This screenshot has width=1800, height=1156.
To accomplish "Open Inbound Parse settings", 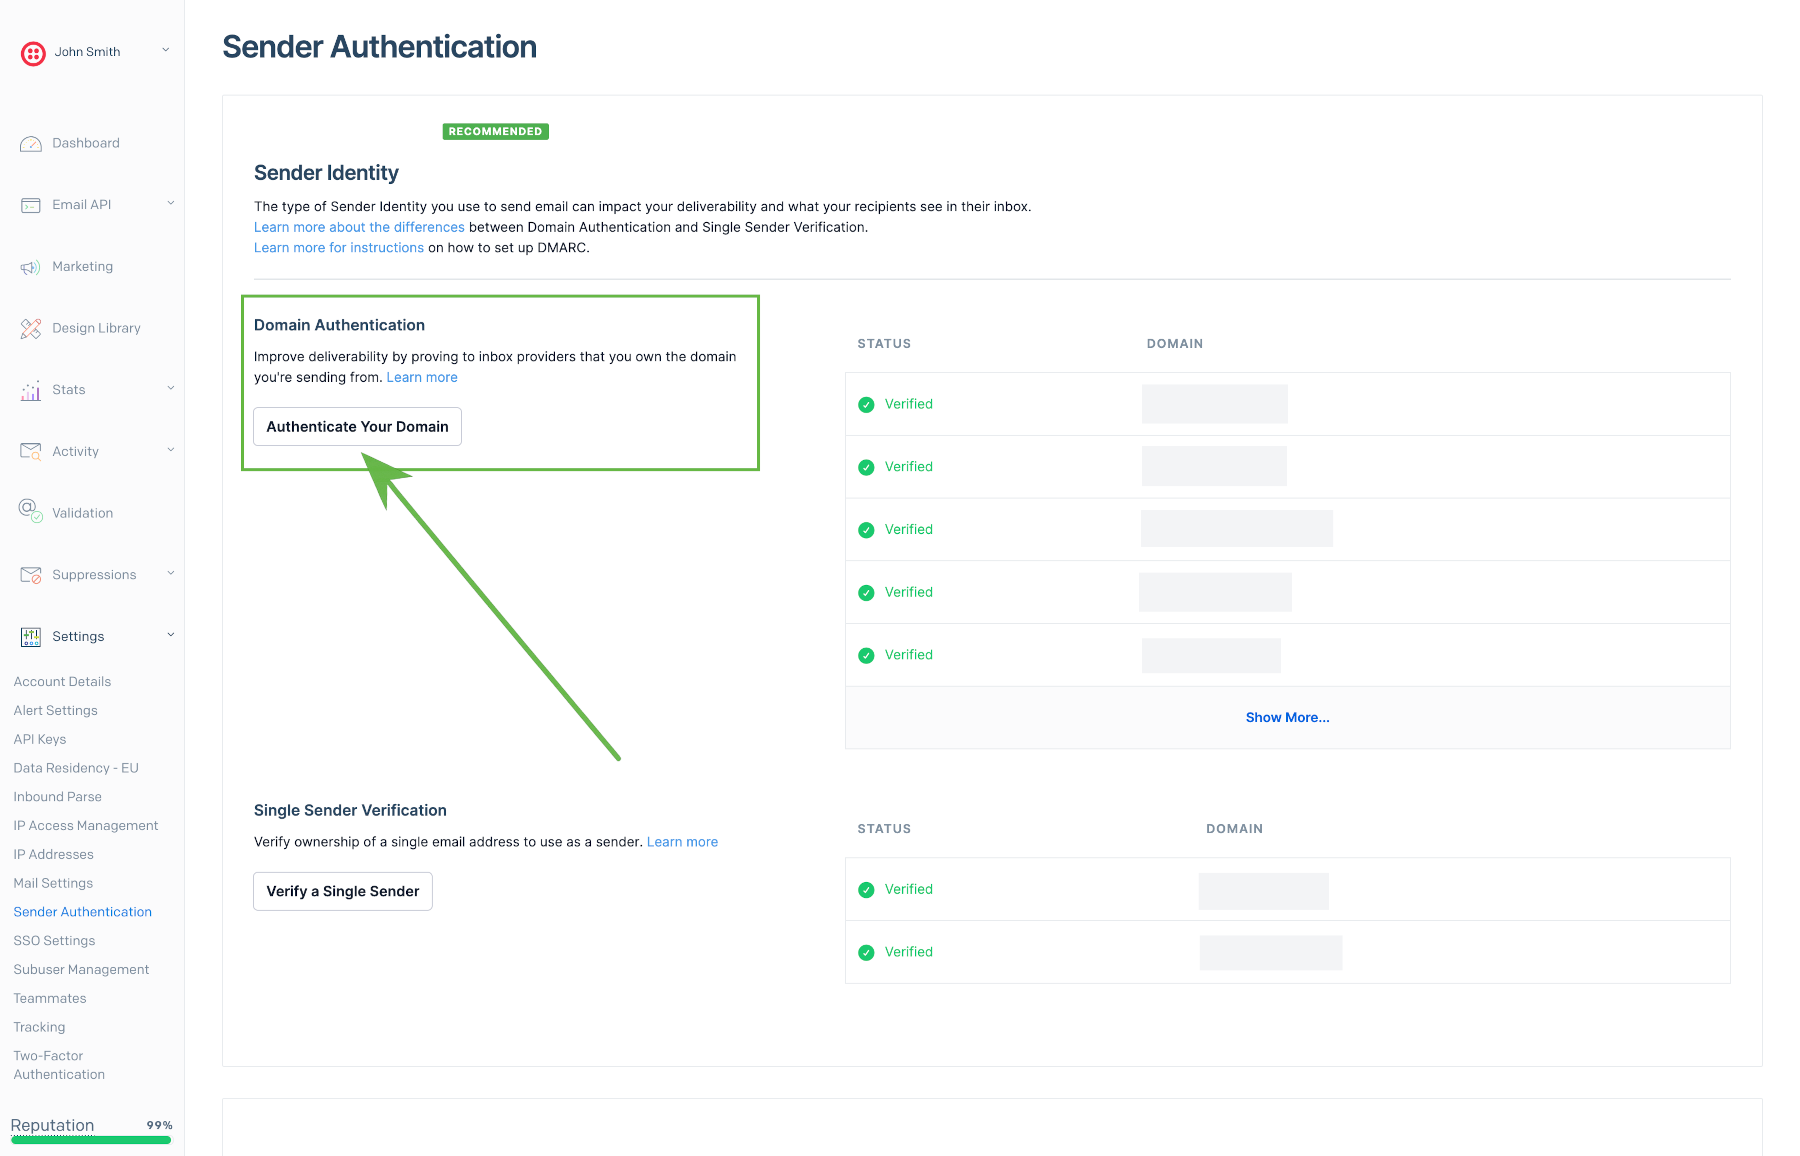I will pyautogui.click(x=58, y=797).
